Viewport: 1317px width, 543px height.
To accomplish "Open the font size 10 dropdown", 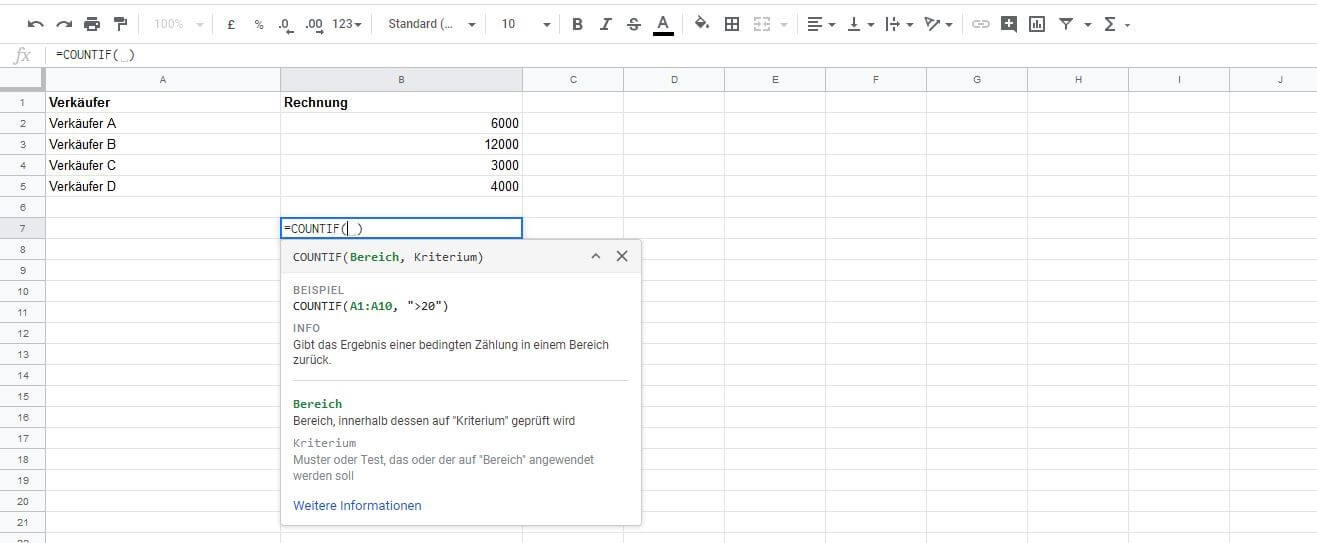I will click(x=525, y=24).
